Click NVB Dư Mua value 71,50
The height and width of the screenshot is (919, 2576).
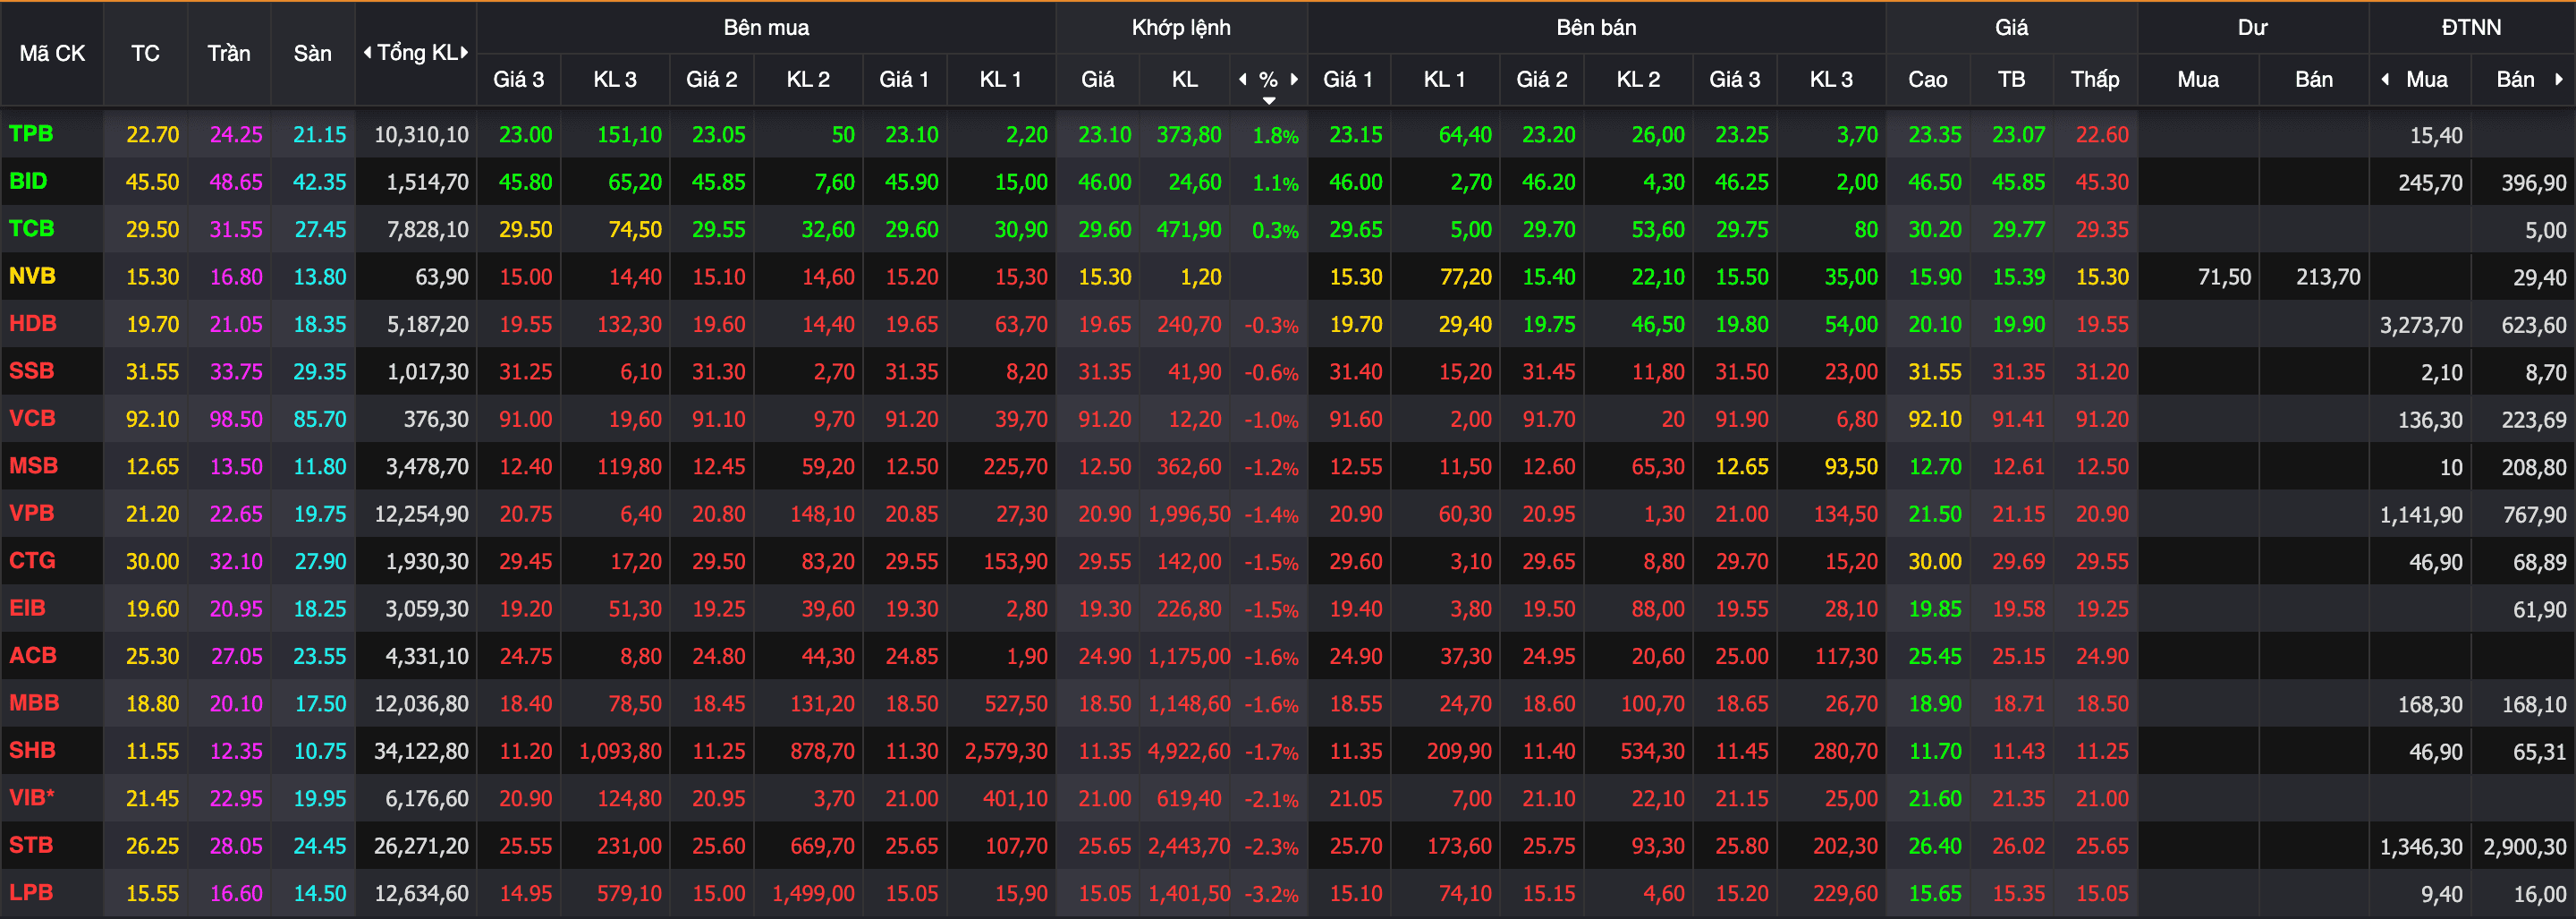click(2224, 277)
